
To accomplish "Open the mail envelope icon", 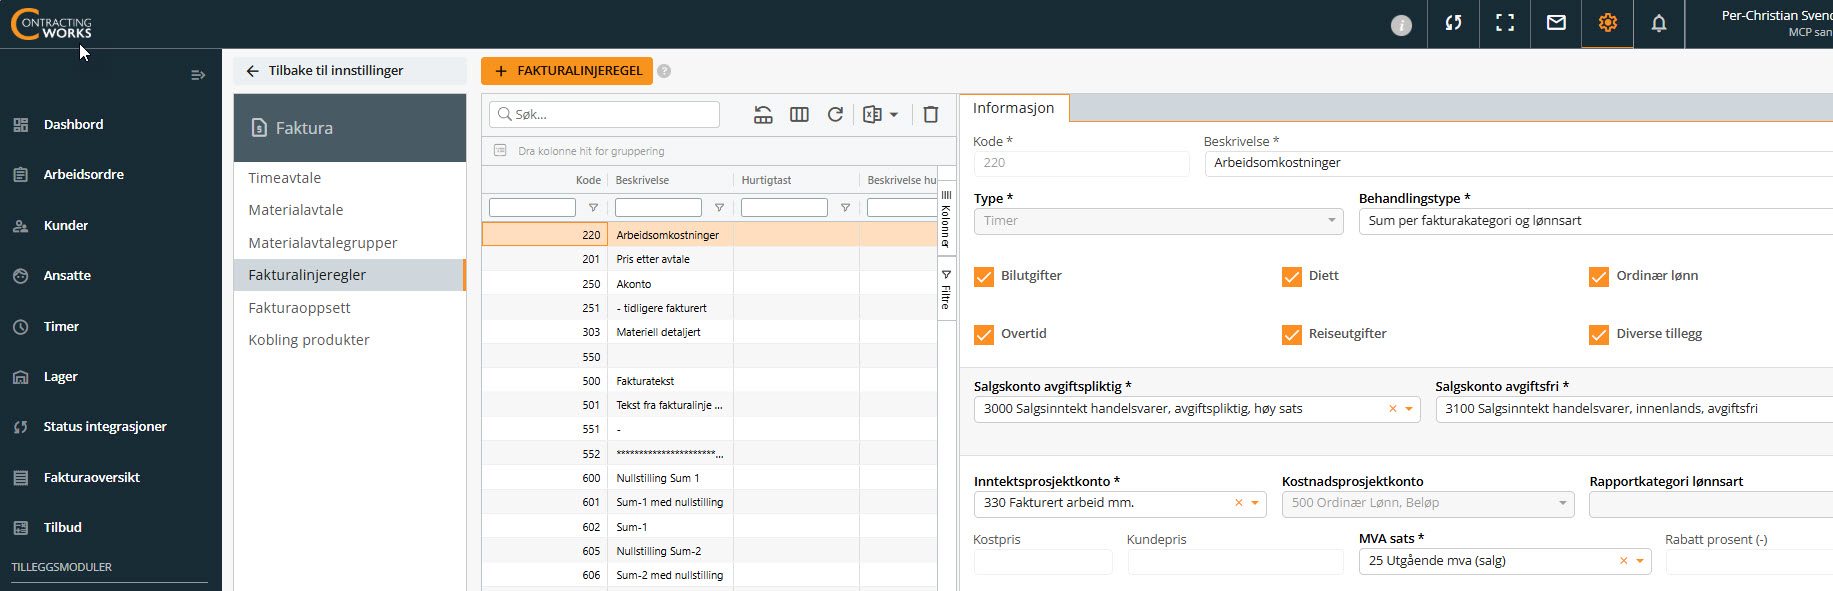I will coord(1556,23).
